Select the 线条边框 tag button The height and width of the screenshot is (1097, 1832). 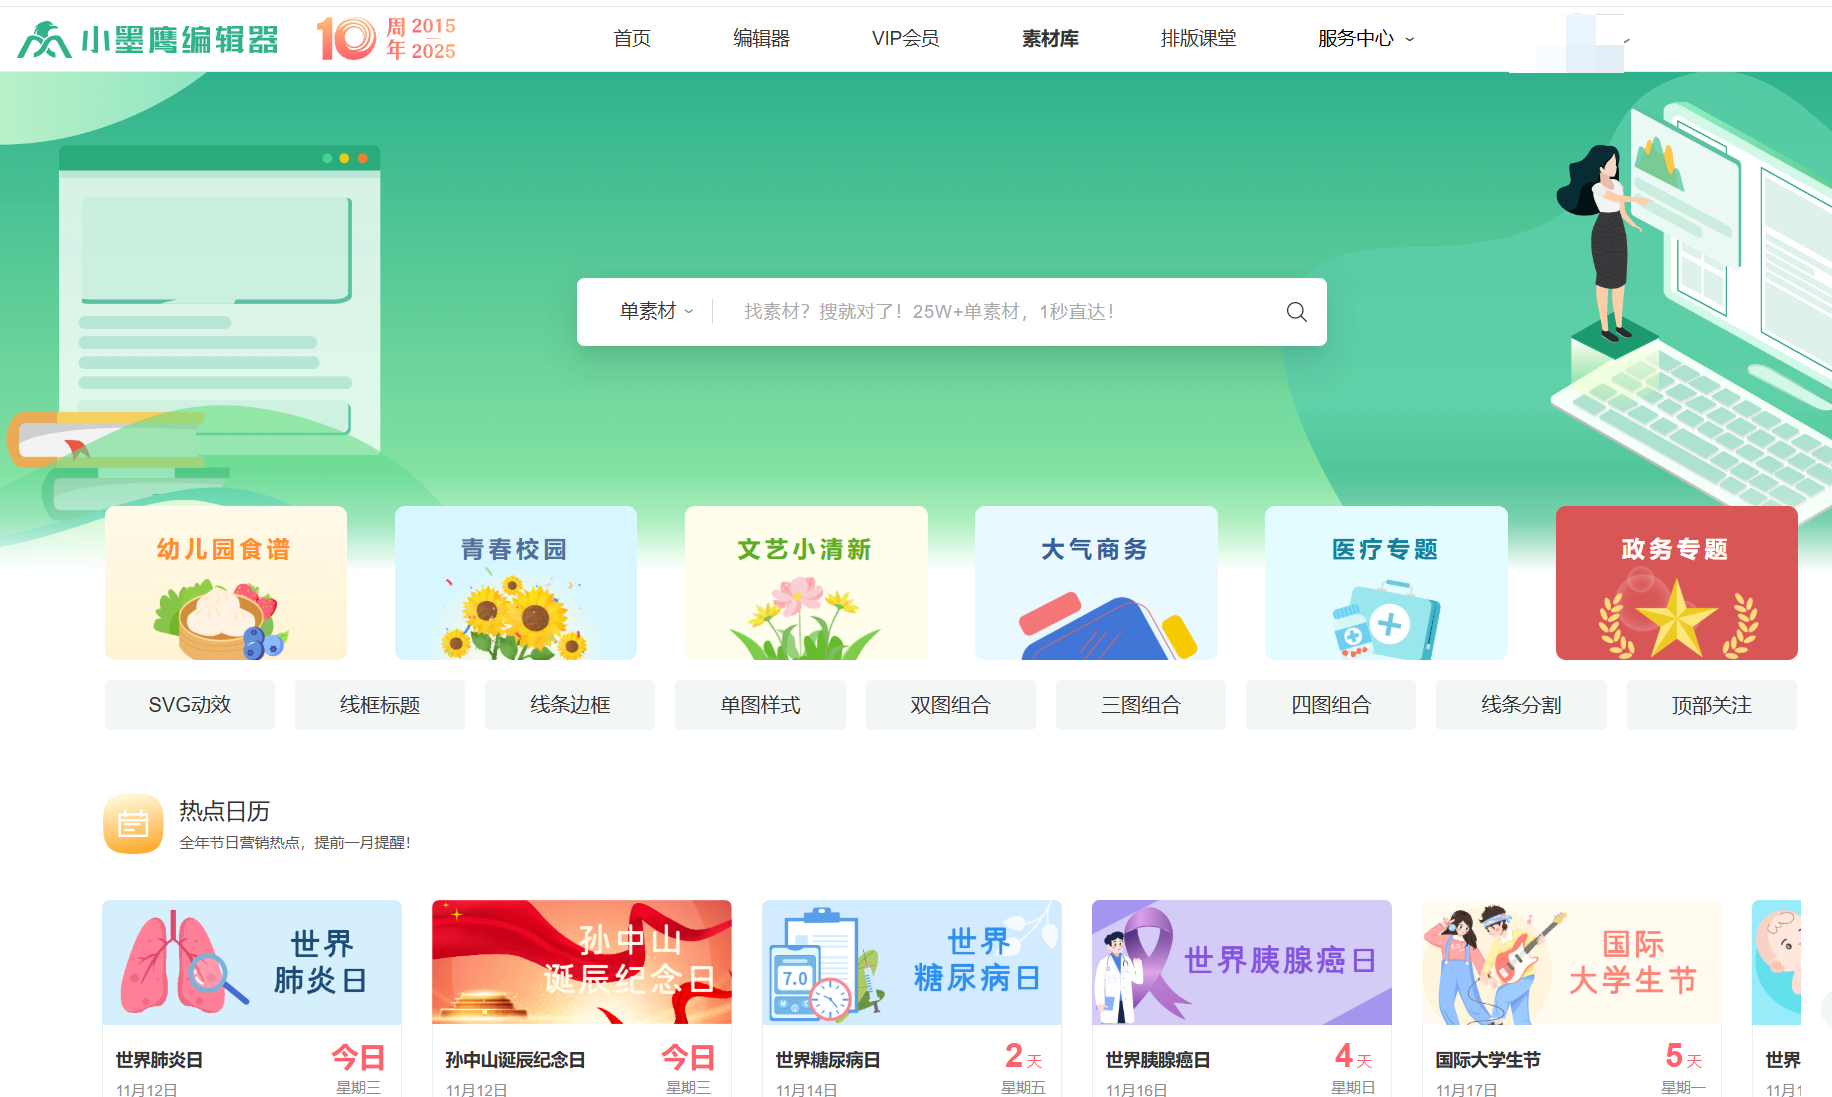[x=570, y=705]
